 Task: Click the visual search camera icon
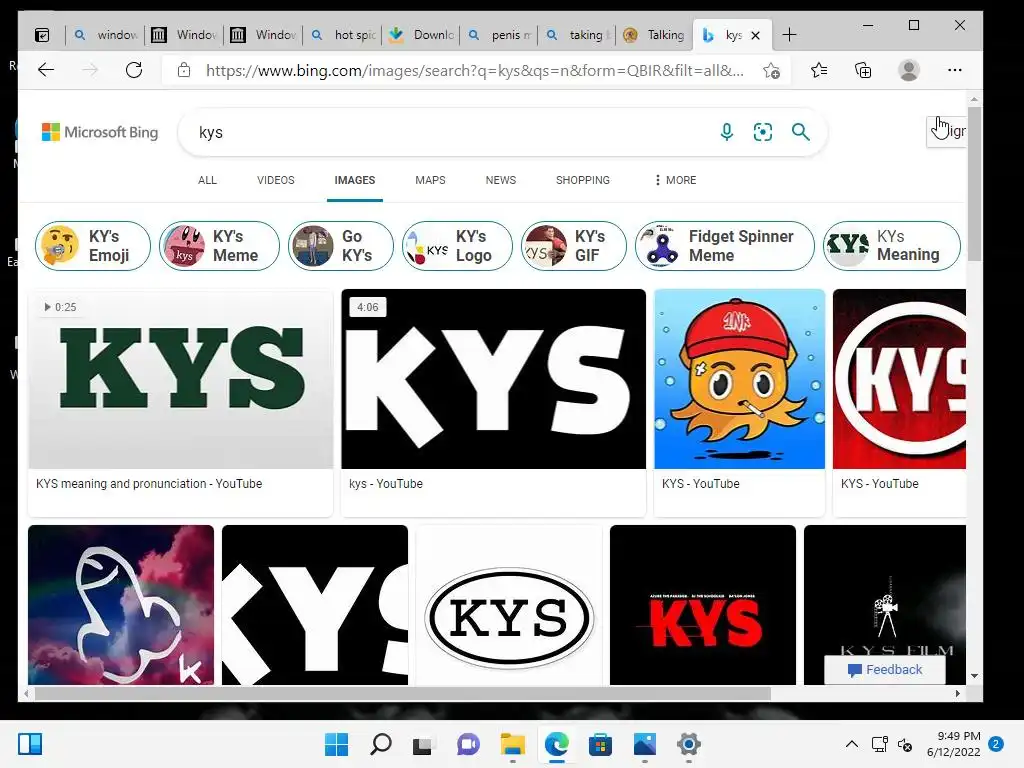[763, 132]
